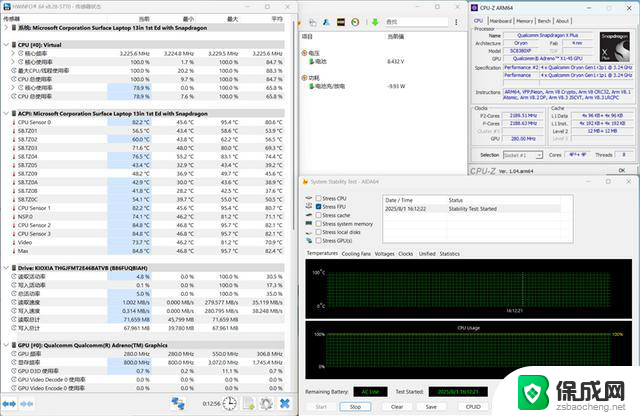This screenshot has width=640, height=416.
Task: Click the memory icon beside Stress system memory
Action: click(x=309, y=224)
